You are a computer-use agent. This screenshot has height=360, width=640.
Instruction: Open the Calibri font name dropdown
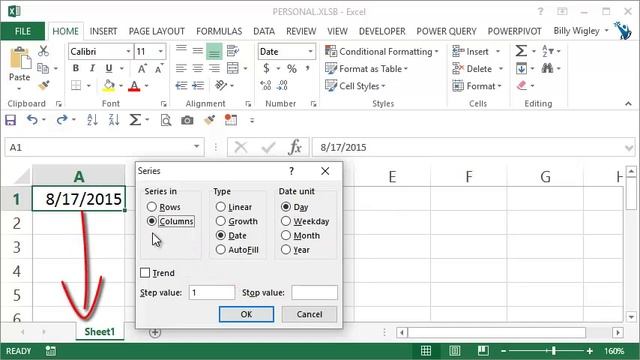pyautogui.click(x=128, y=51)
